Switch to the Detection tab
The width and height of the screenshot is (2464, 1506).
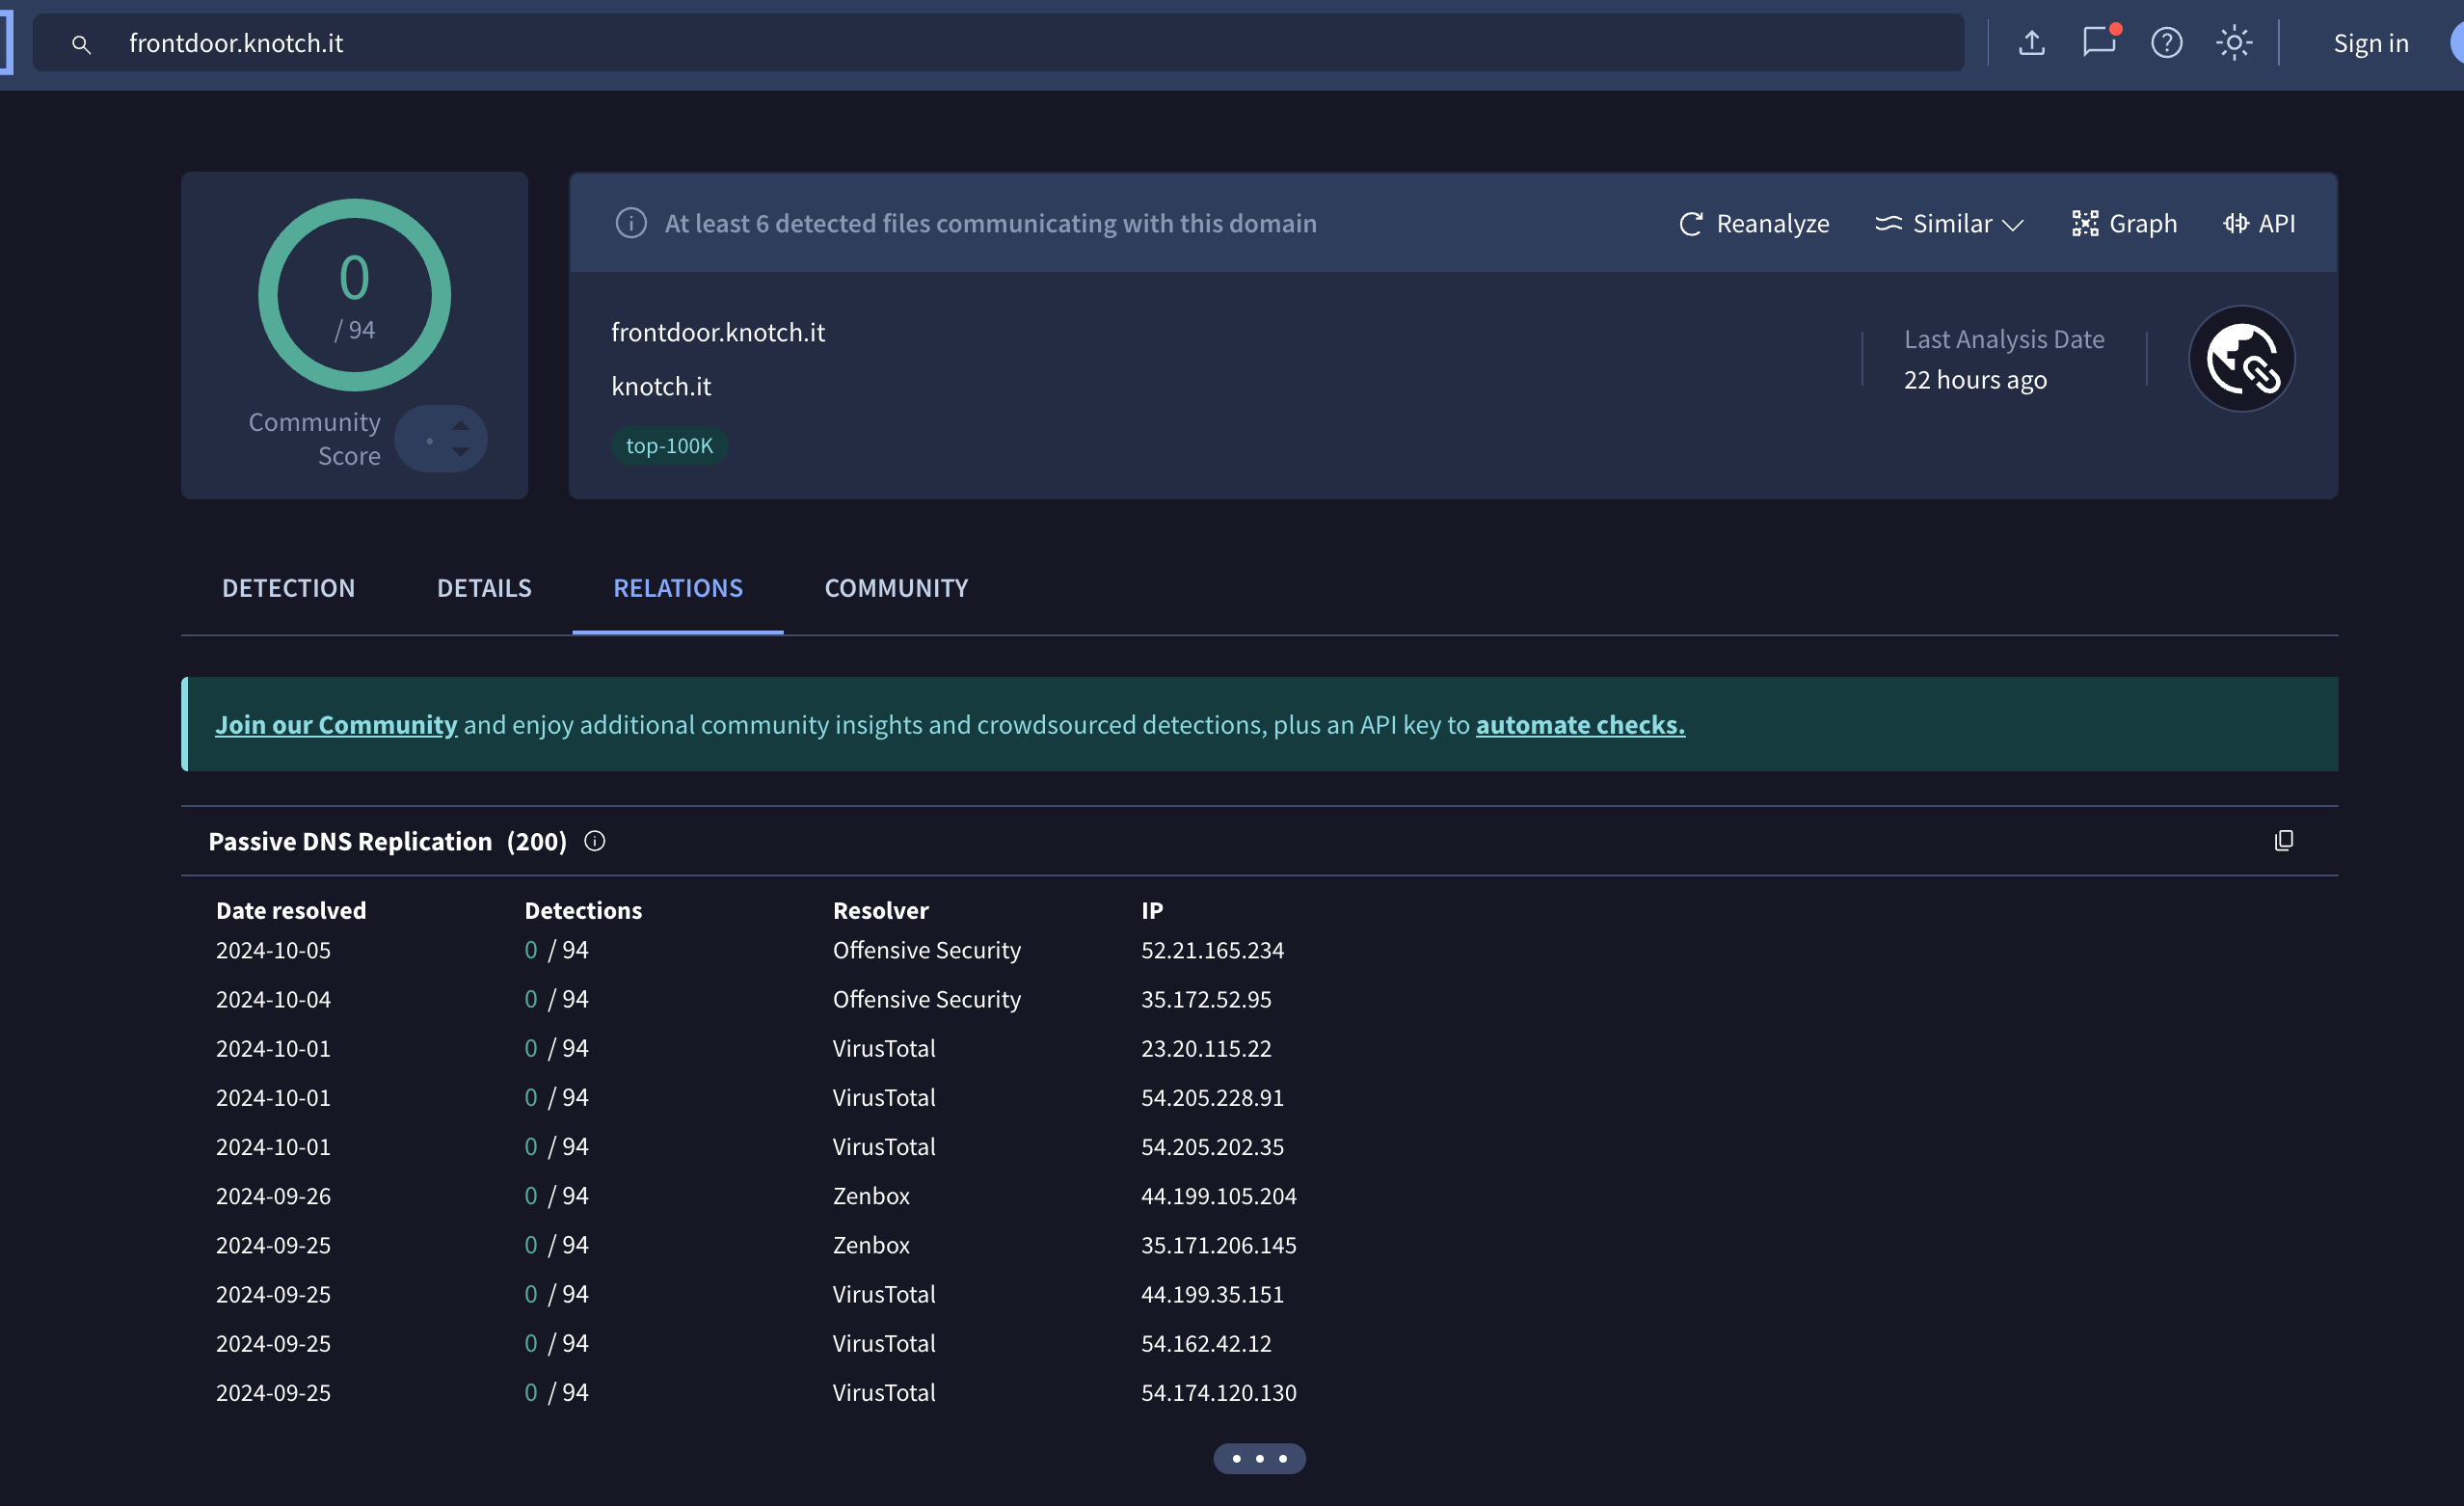[x=288, y=588]
